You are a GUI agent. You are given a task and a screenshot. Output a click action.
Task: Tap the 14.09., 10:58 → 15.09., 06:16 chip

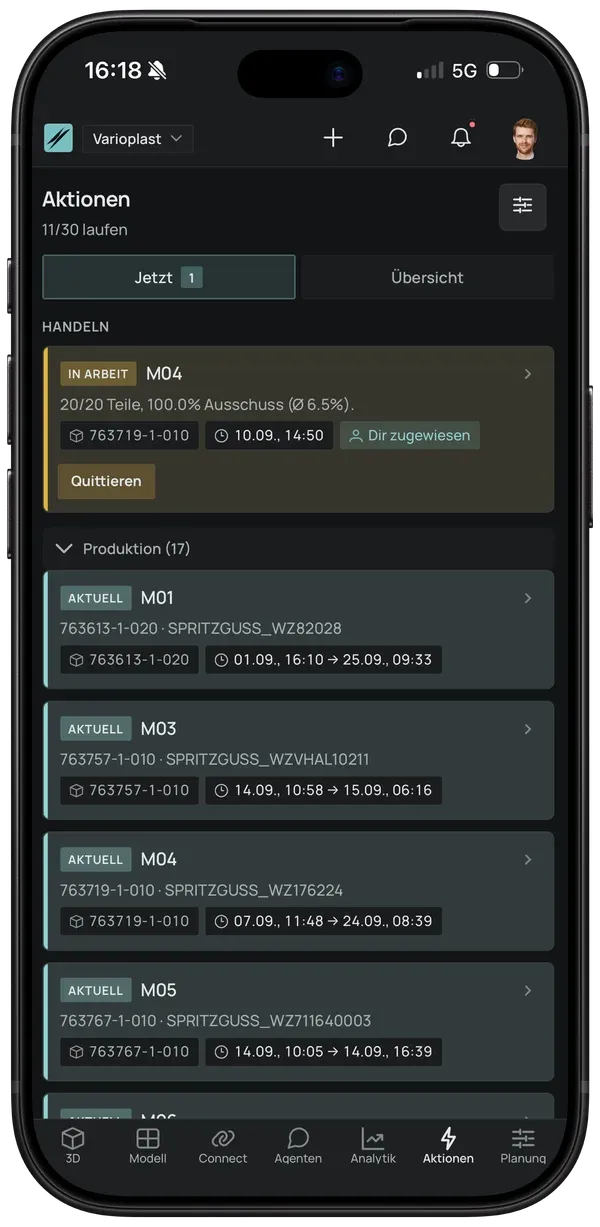(x=324, y=790)
